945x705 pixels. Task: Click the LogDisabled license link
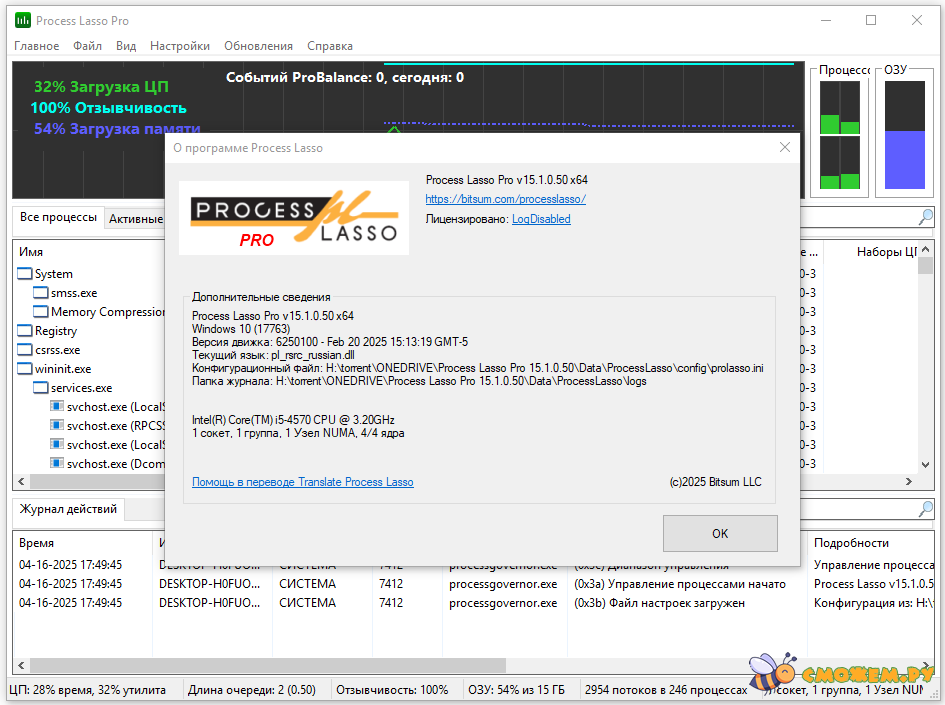(541, 219)
